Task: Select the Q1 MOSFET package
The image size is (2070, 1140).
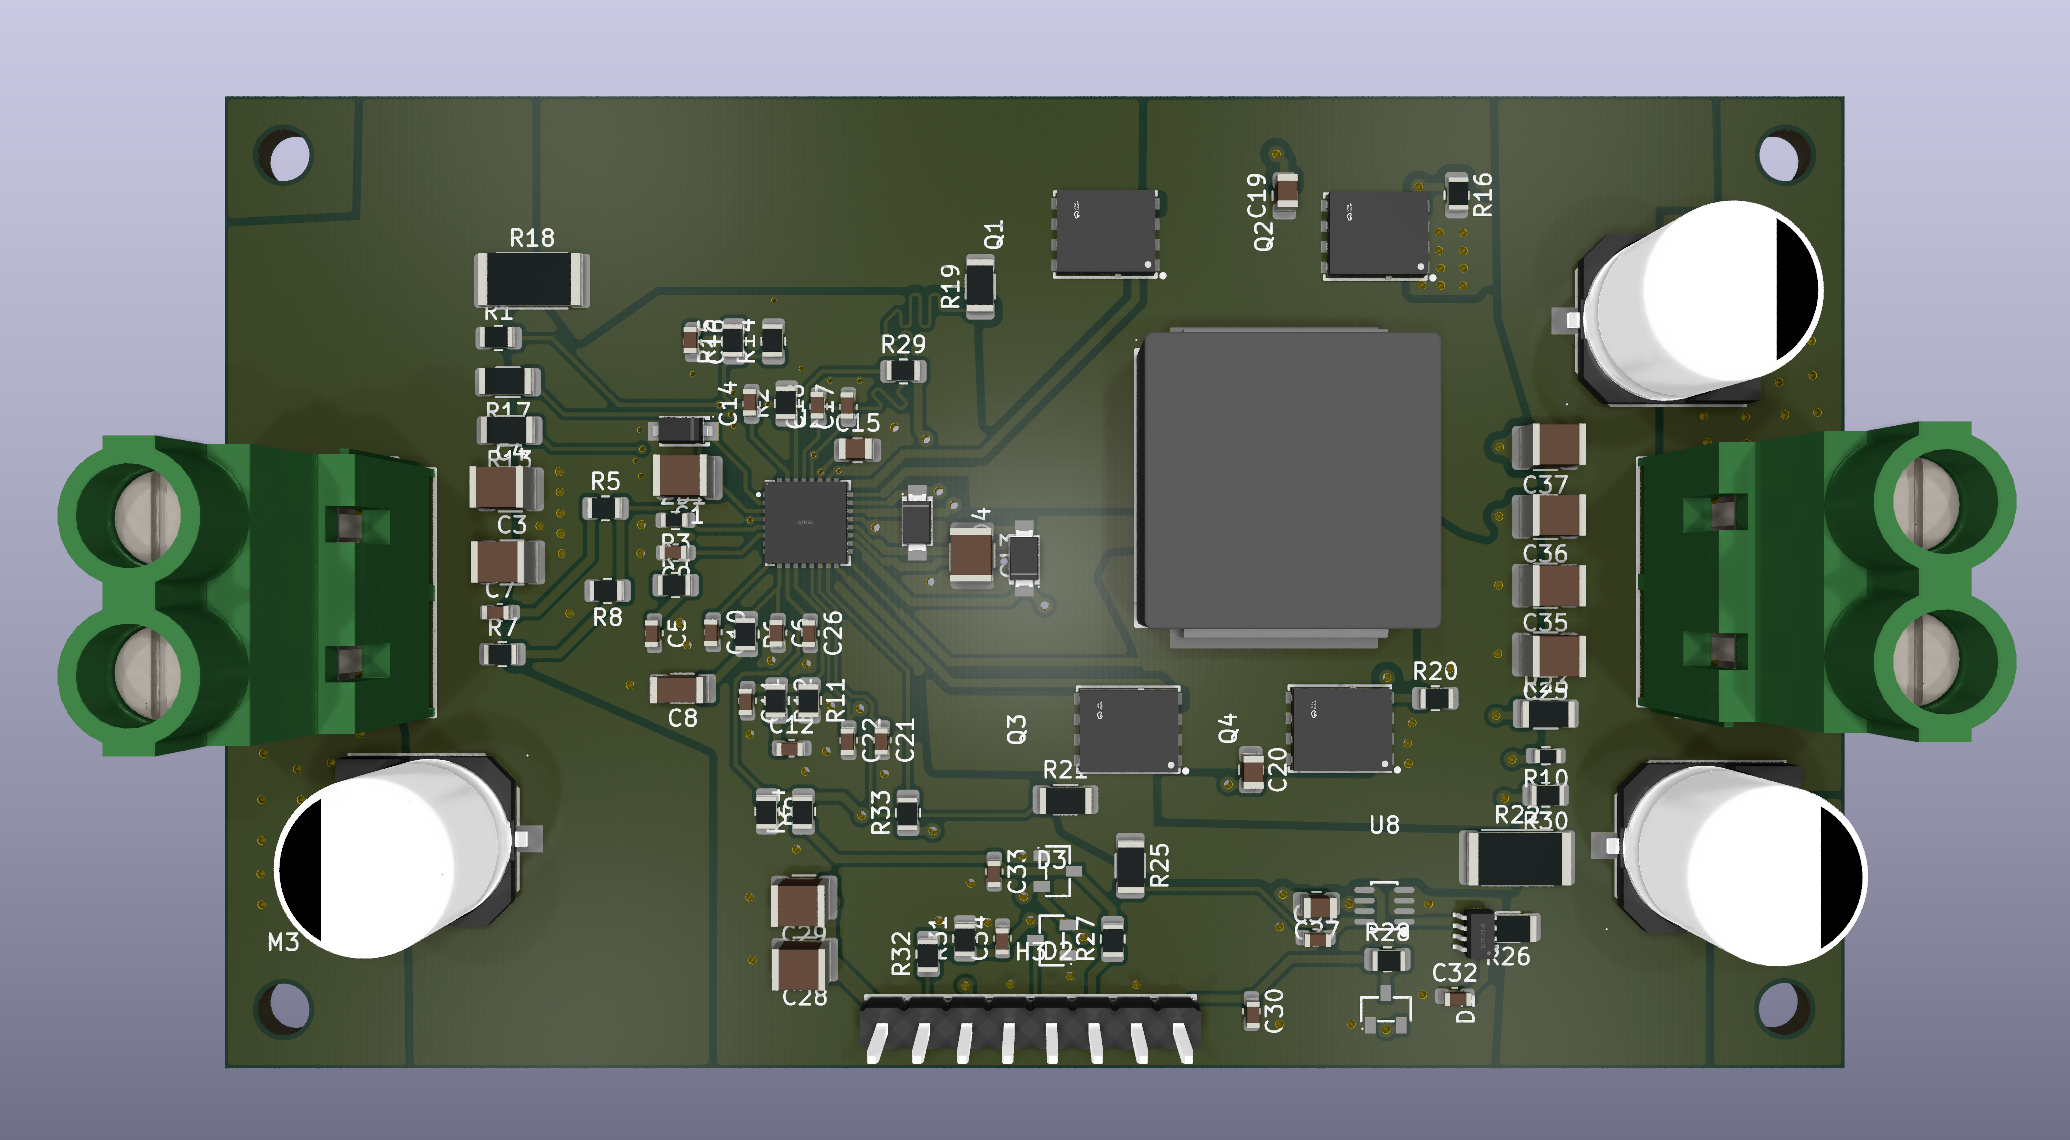Action: click(1106, 233)
